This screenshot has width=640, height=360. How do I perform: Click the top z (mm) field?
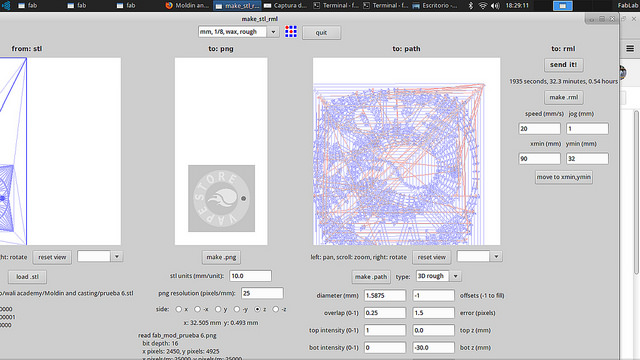[433, 330]
